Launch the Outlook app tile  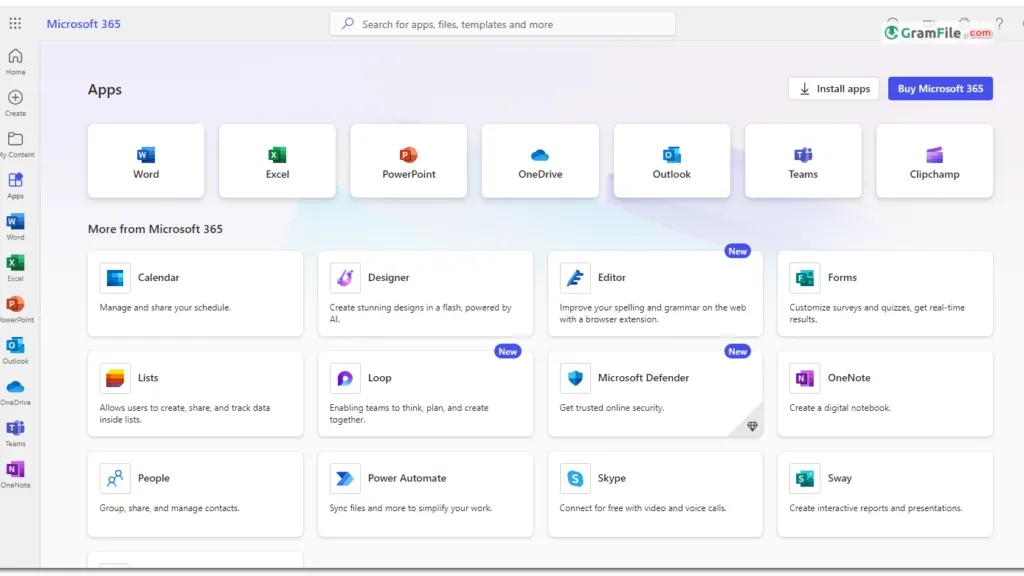[671, 161]
